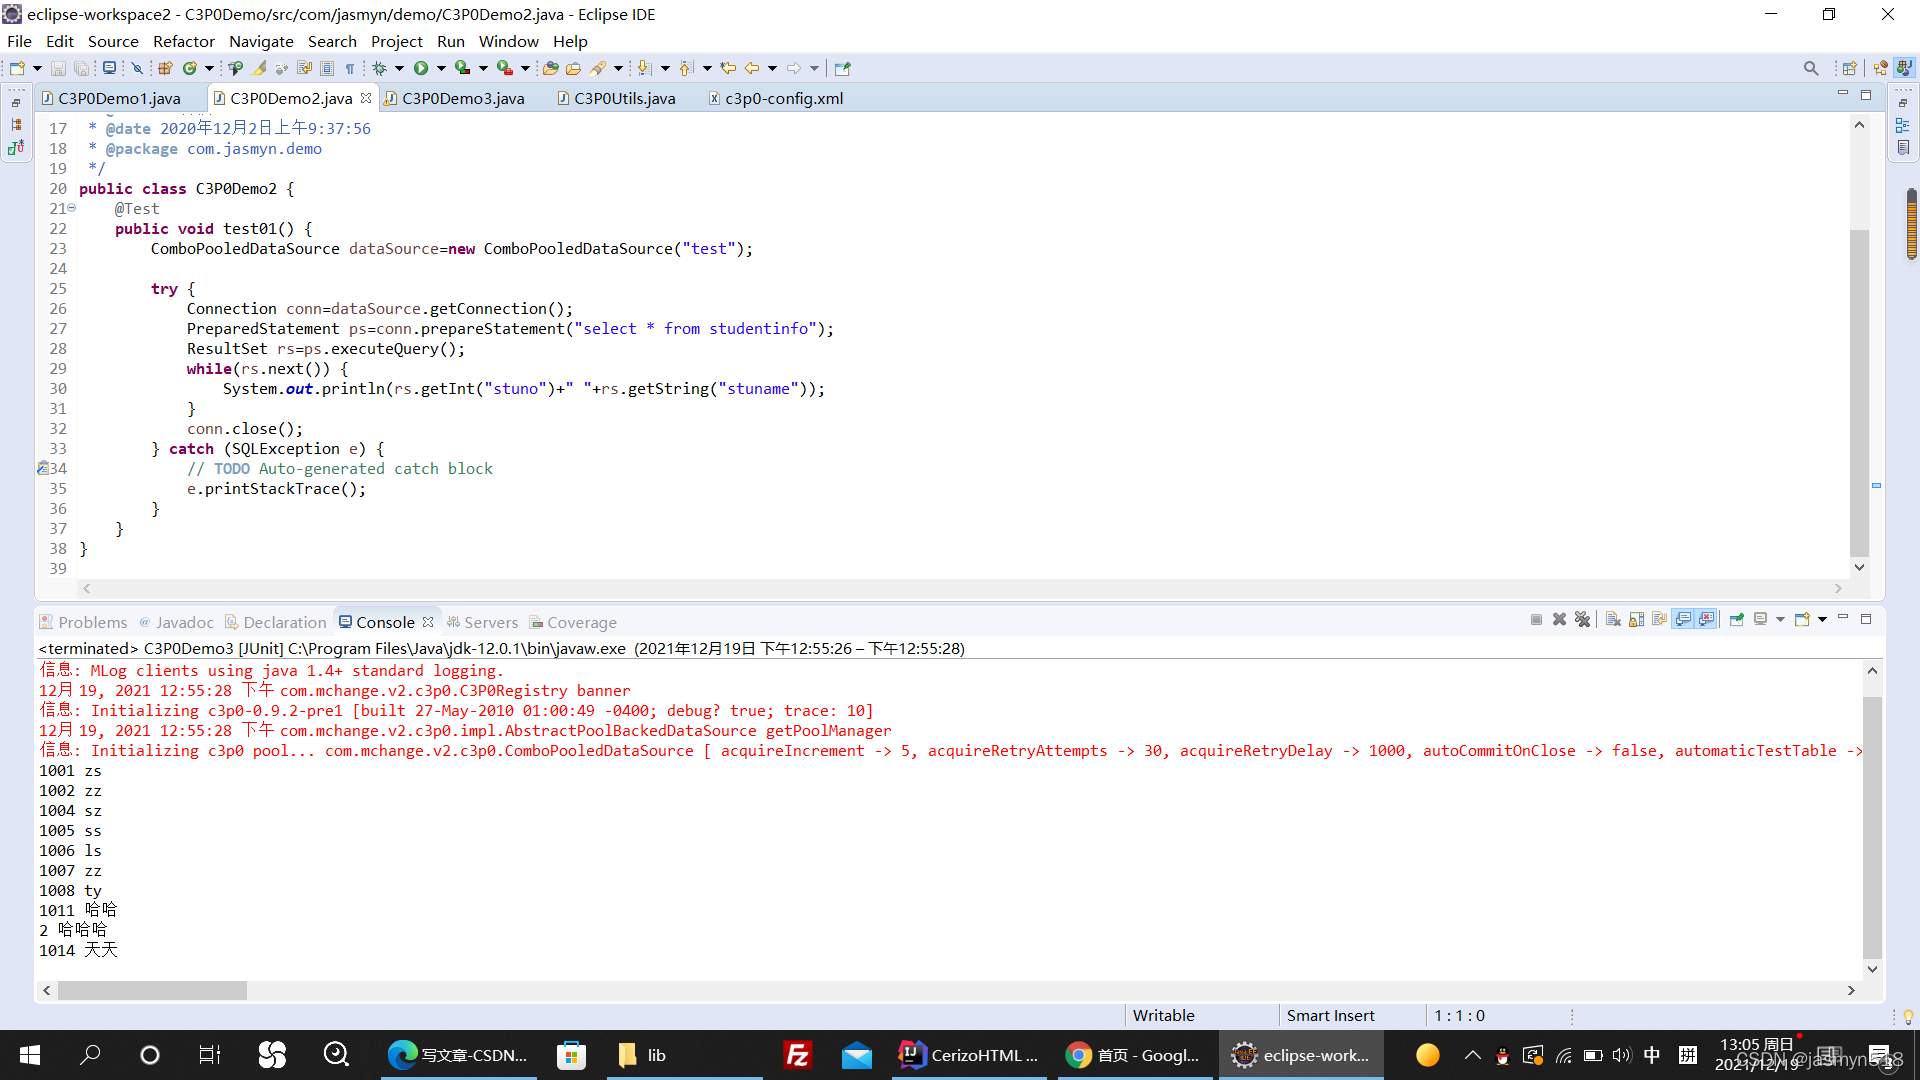Click the Last Edit Location icon
Image resolution: width=1920 pixels, height=1080 pixels.
(727, 68)
